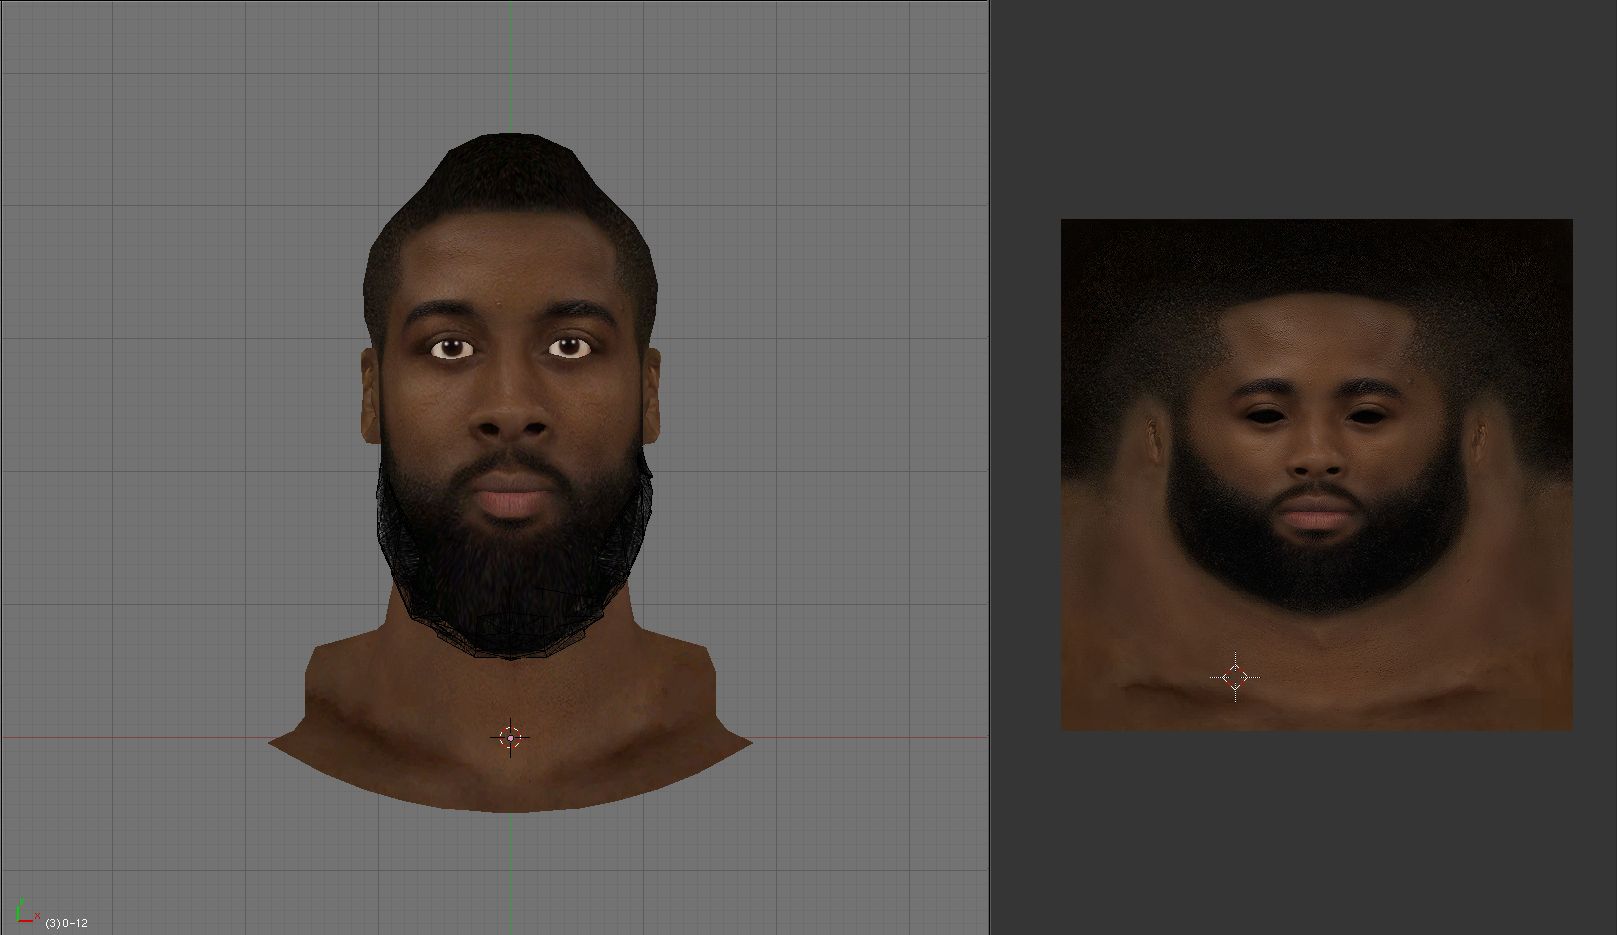Click the hair on top of 3D head
This screenshot has height=935, width=1617.
coord(510,175)
